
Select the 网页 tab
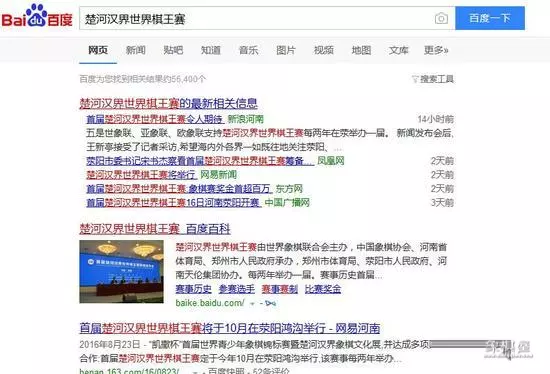pos(98,50)
